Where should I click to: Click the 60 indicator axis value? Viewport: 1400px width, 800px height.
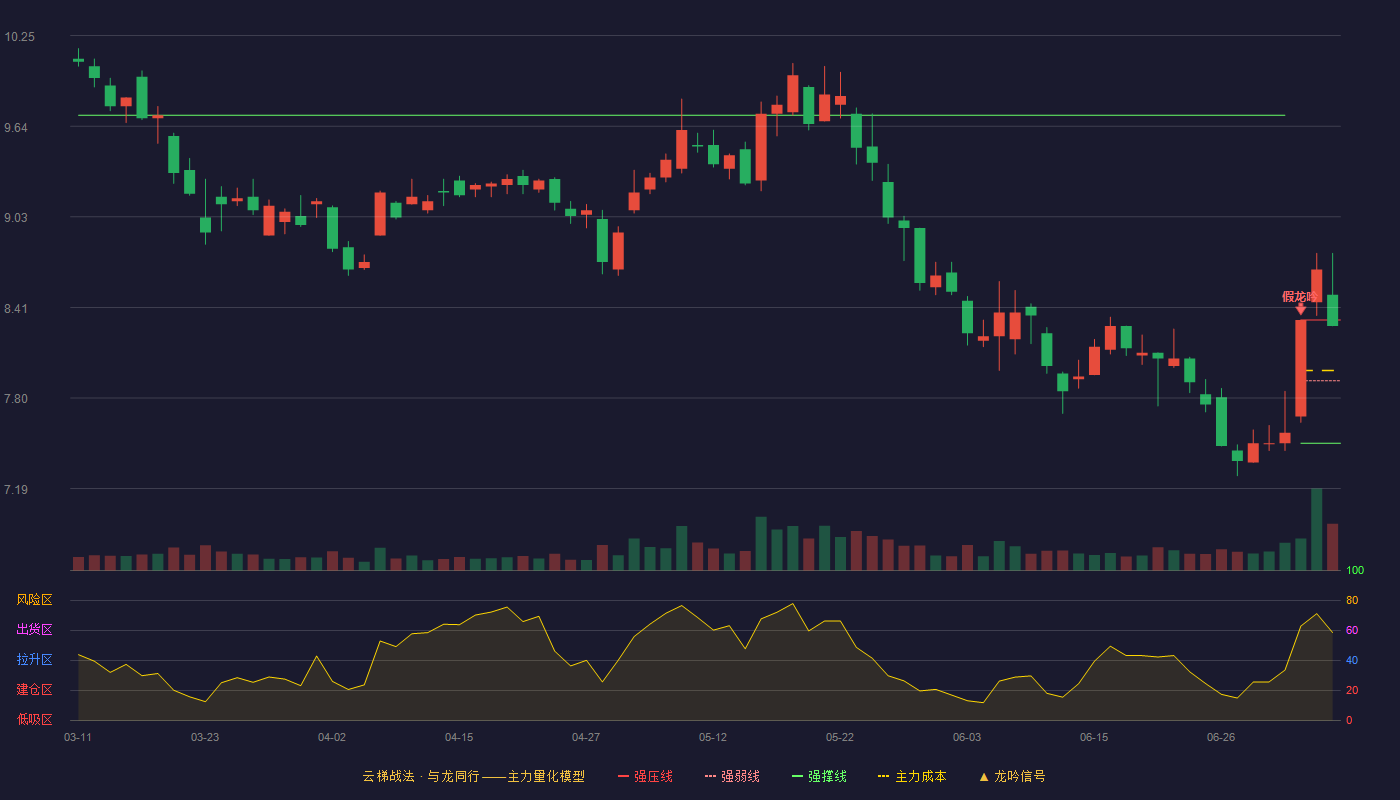point(1352,630)
